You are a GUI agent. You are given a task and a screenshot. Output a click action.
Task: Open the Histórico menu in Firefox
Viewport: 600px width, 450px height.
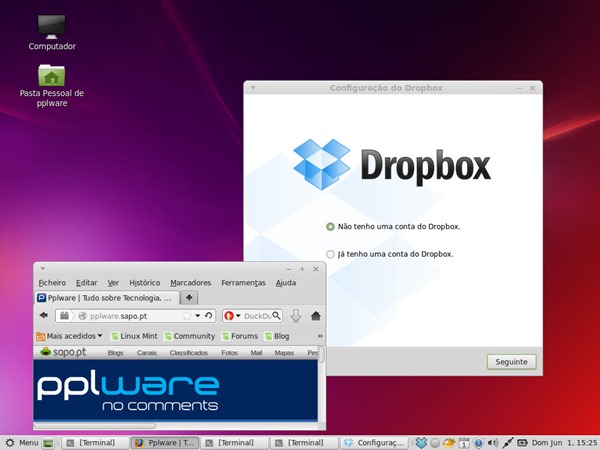145,283
